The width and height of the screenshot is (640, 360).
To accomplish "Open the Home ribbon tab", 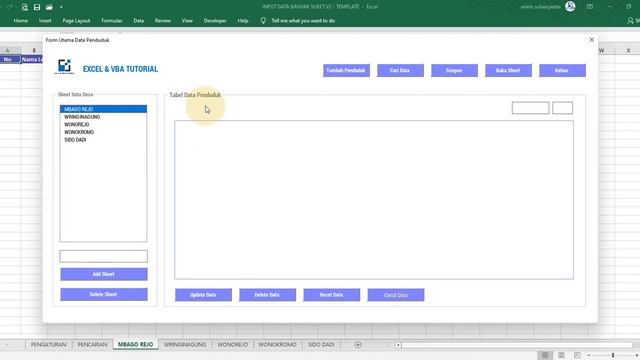I will [x=21, y=20].
